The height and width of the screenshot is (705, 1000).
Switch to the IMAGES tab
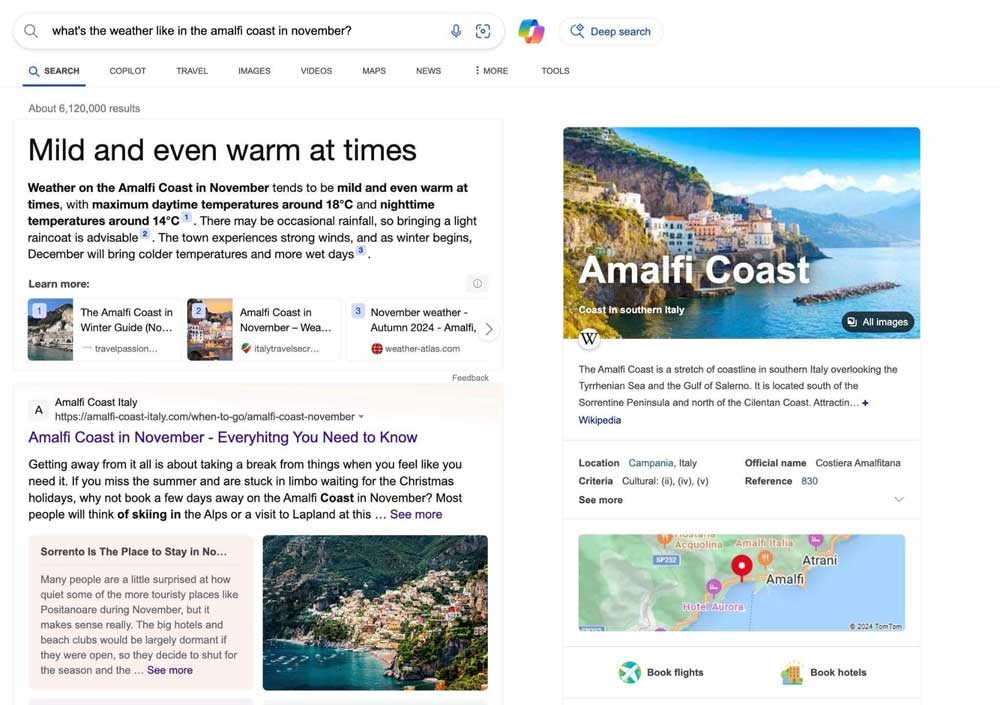pyautogui.click(x=254, y=70)
